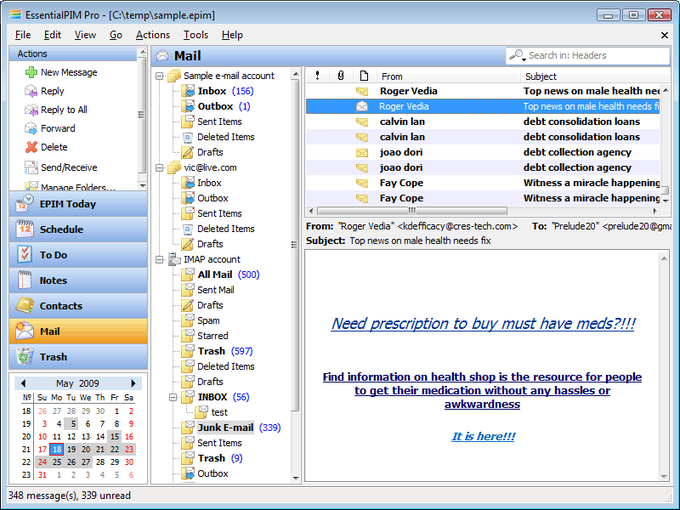
Task: Click the 'It is here!!!' link
Action: (x=483, y=436)
